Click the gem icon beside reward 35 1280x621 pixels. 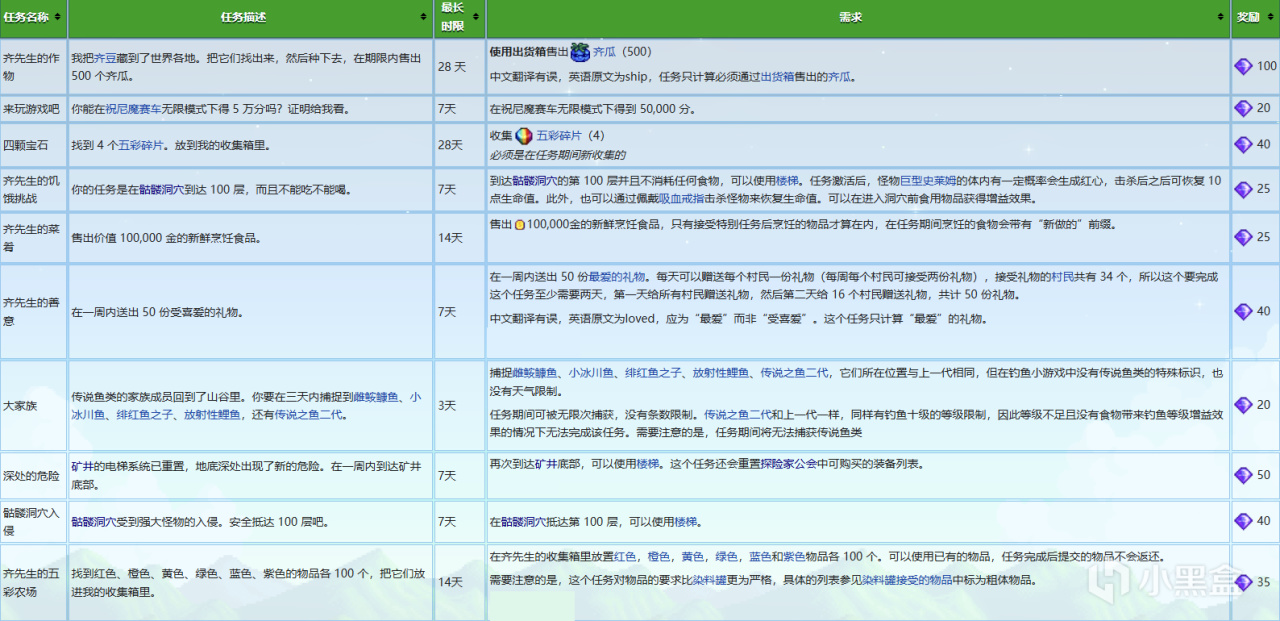[x=1243, y=581]
